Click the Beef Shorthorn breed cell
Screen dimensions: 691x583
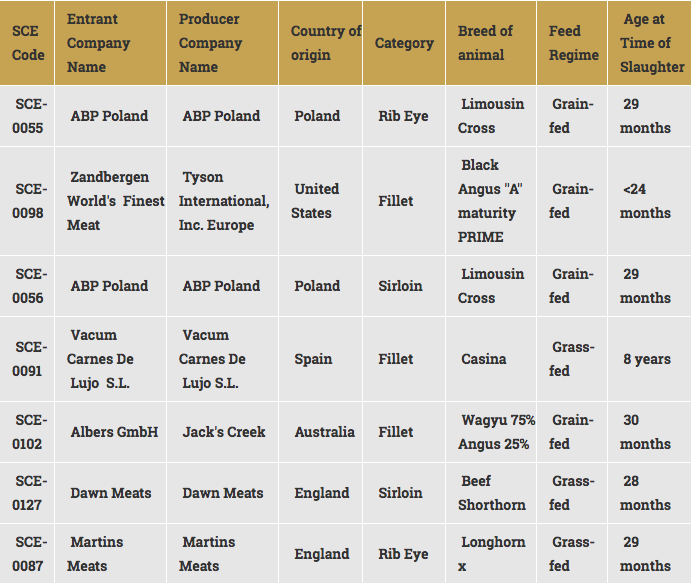click(x=491, y=493)
